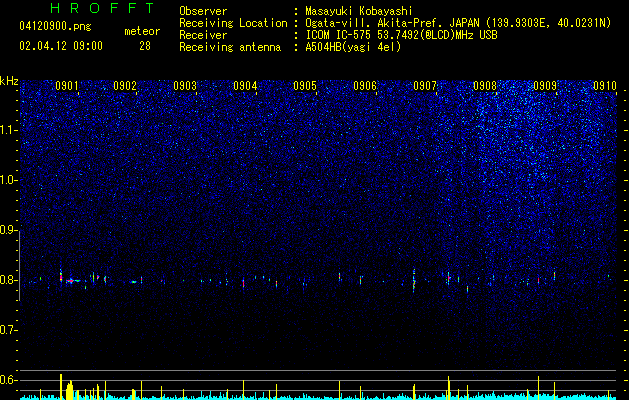Select the Ogata-vill. Akita-Pref. JAPAN location text
Viewport: 629px width, 400px height.
[458, 23]
